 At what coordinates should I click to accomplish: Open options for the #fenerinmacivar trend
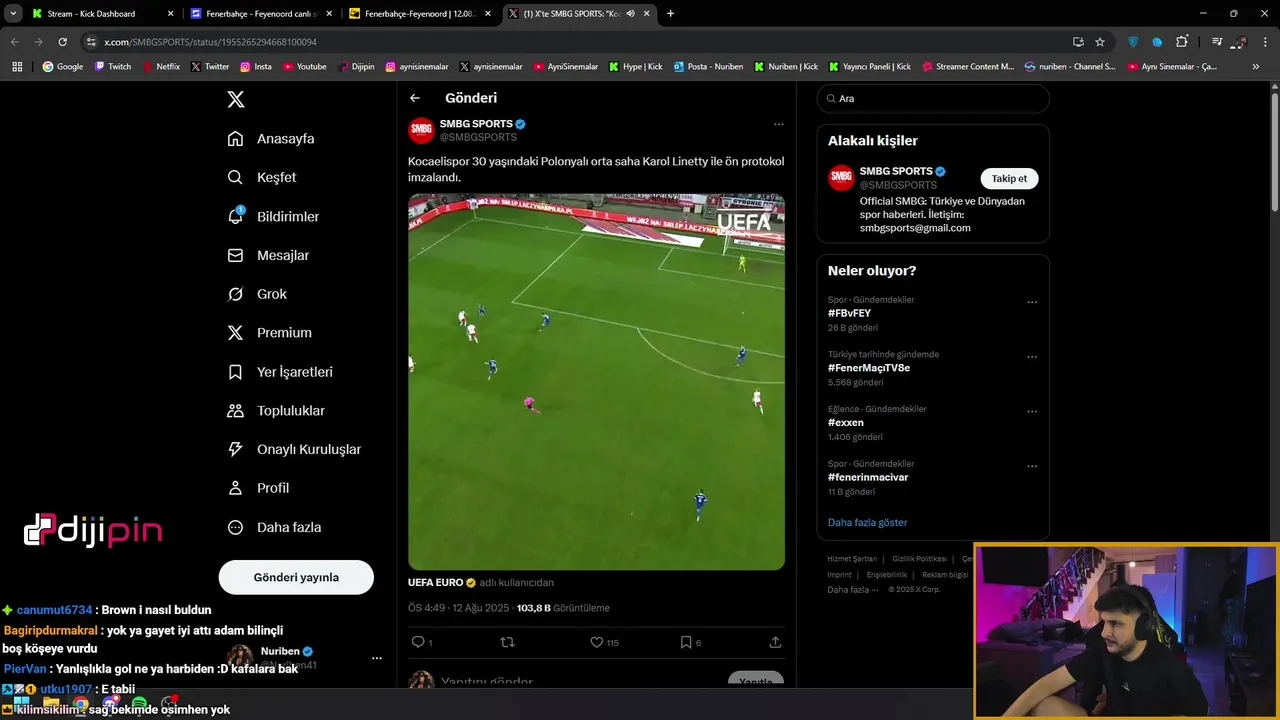point(1032,466)
